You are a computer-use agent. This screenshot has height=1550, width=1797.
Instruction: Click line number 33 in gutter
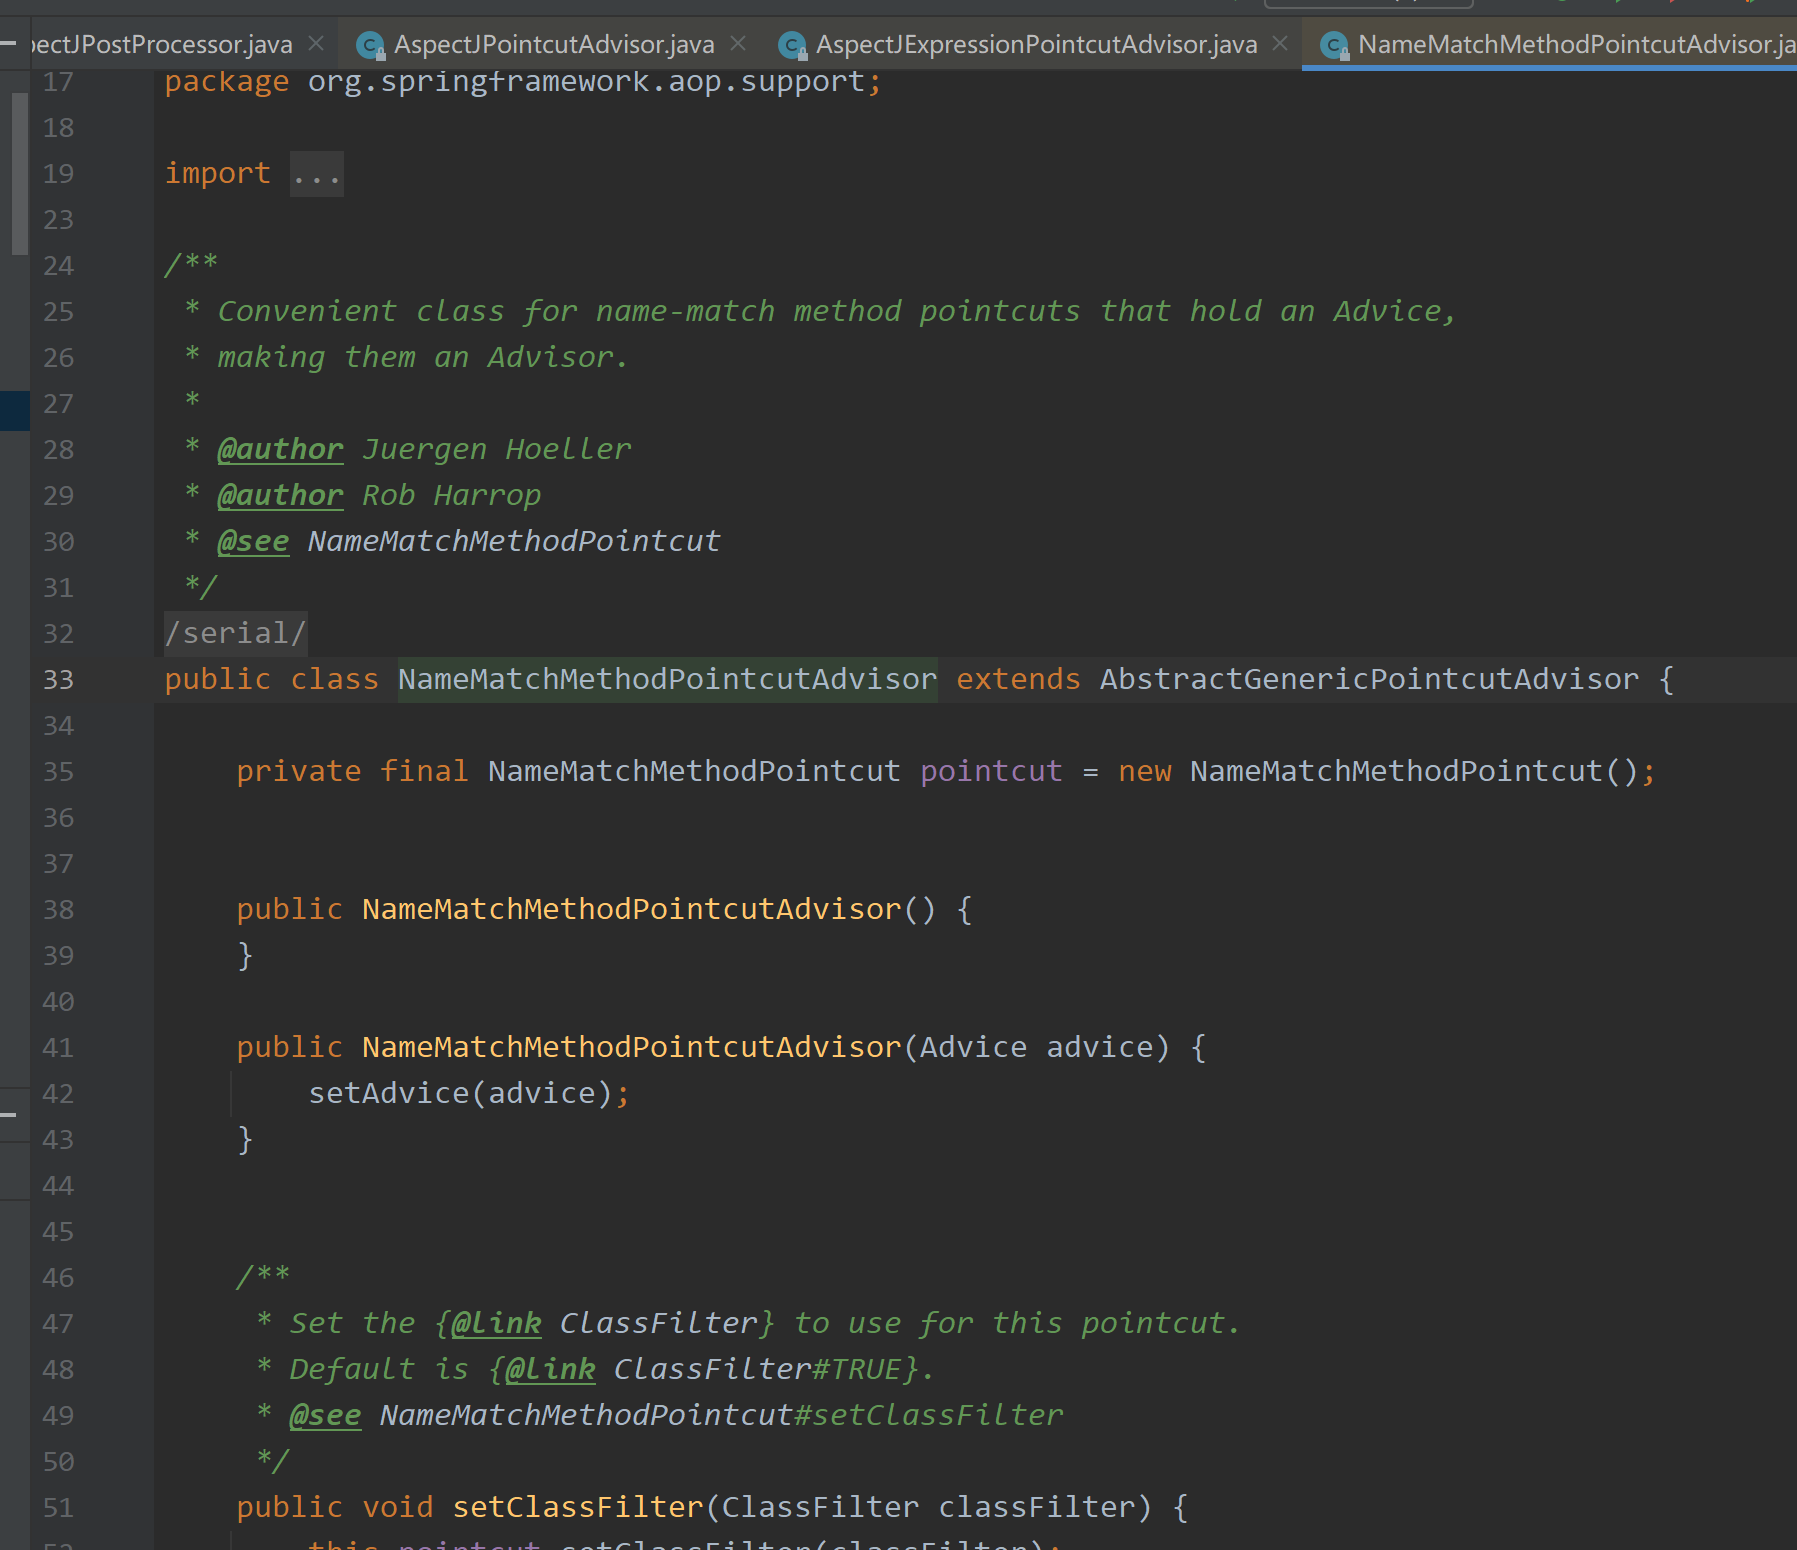[59, 680]
